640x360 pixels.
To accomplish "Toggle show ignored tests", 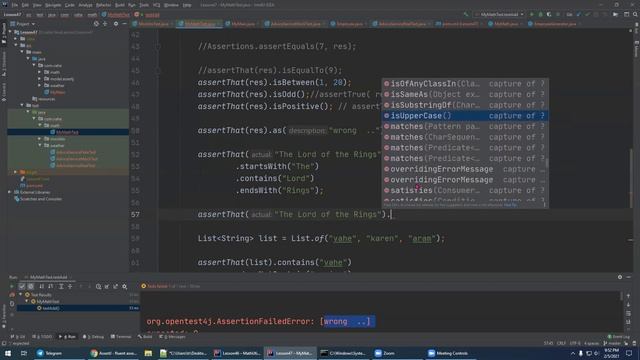I will 31,287.
